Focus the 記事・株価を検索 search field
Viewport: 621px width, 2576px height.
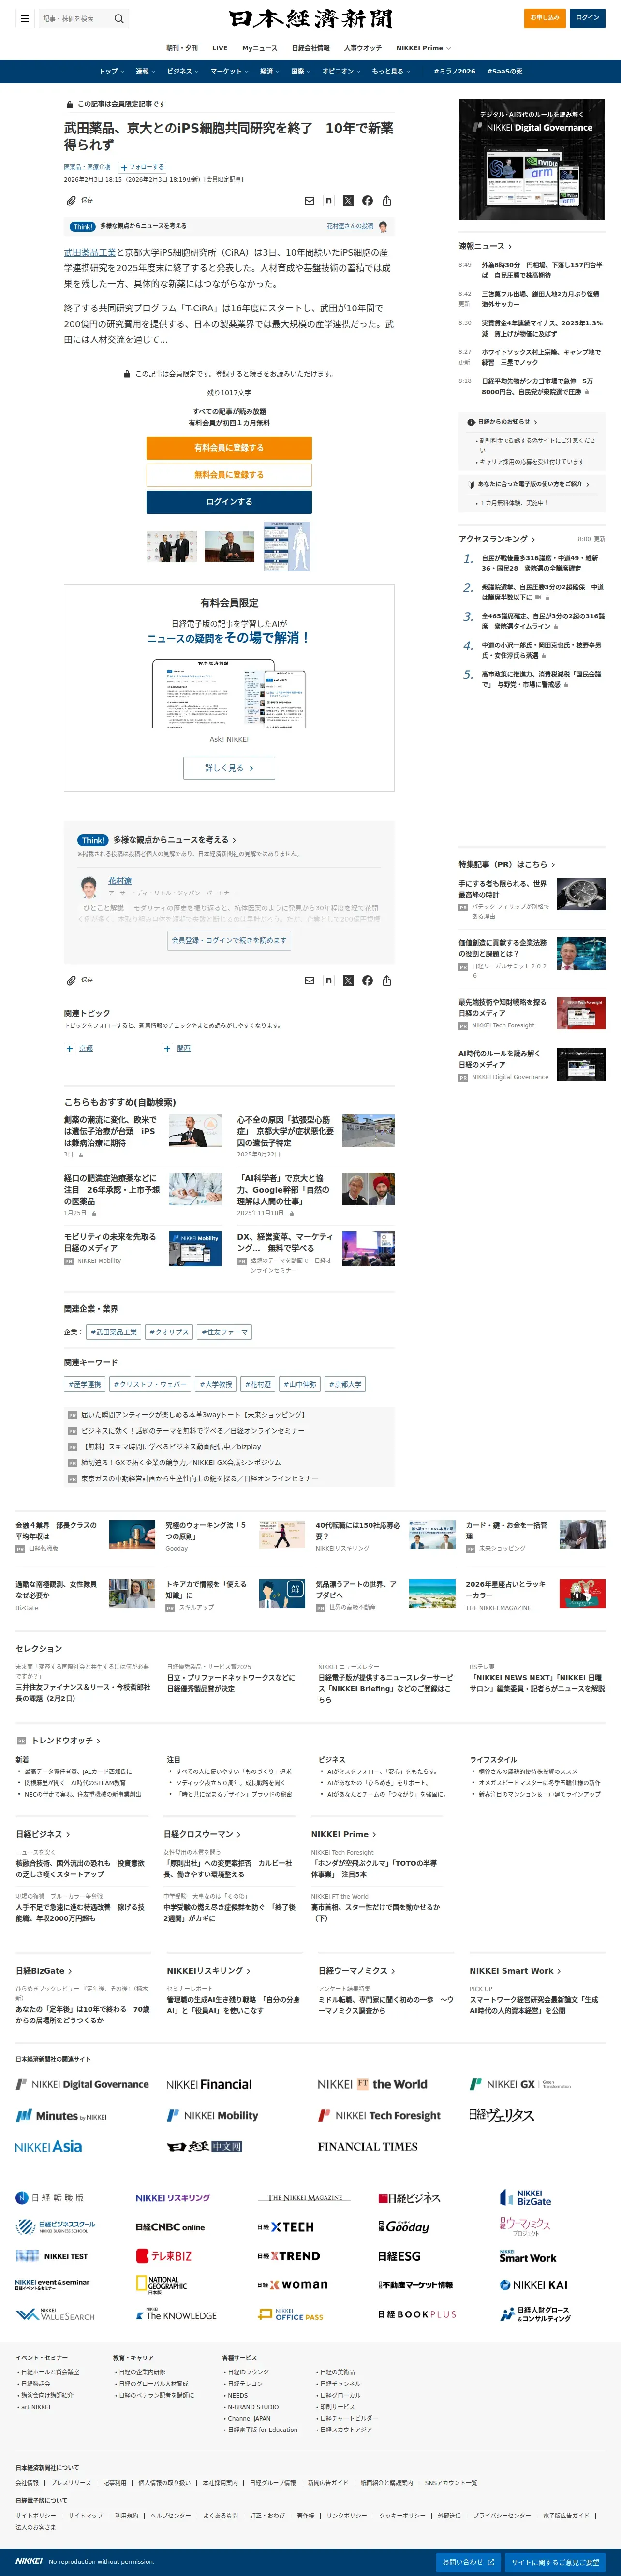tap(76, 18)
